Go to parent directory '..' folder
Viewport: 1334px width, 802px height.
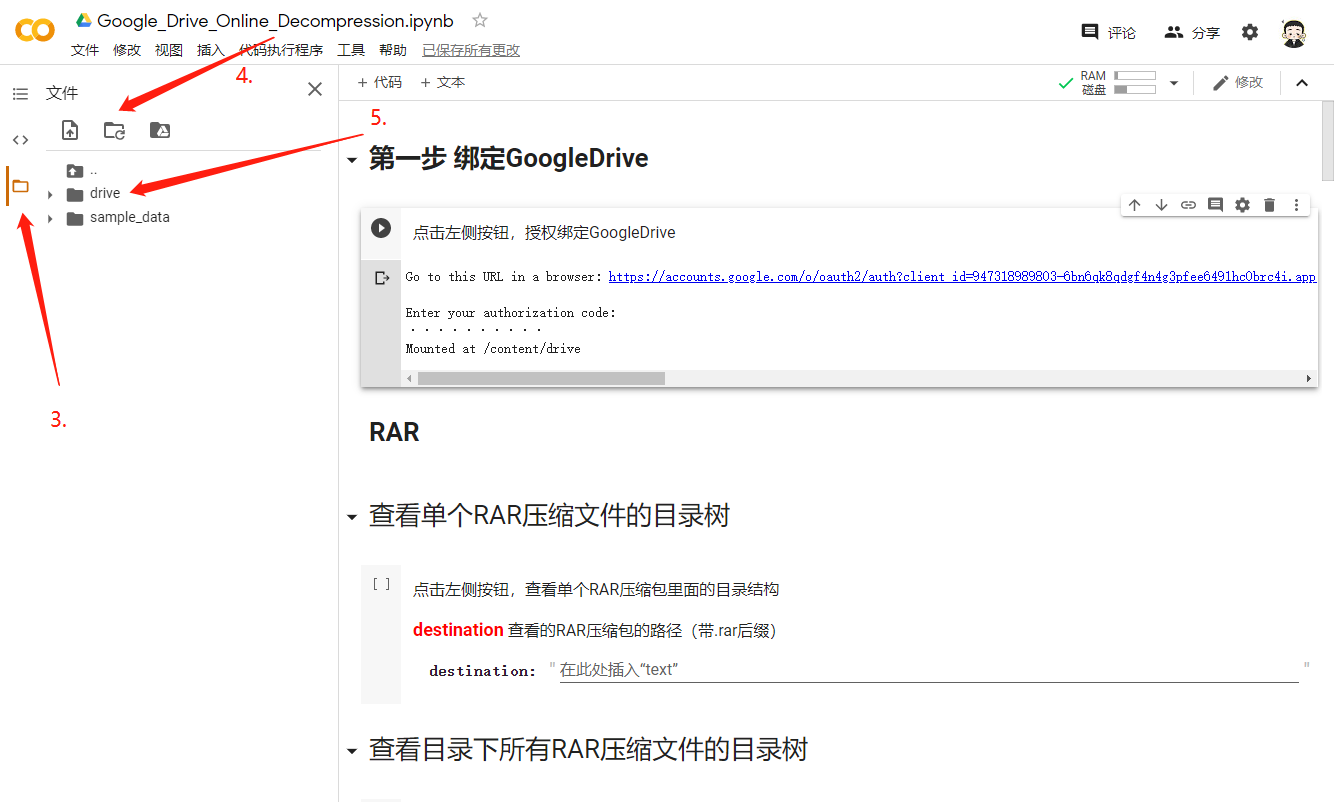pyautogui.click(x=82, y=170)
